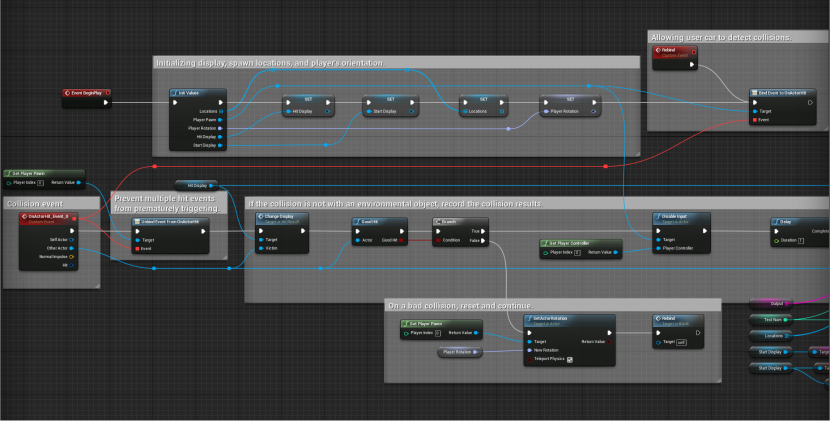Click the Rebind custom event's red delegate pin
The image size is (830, 421).
694,52
